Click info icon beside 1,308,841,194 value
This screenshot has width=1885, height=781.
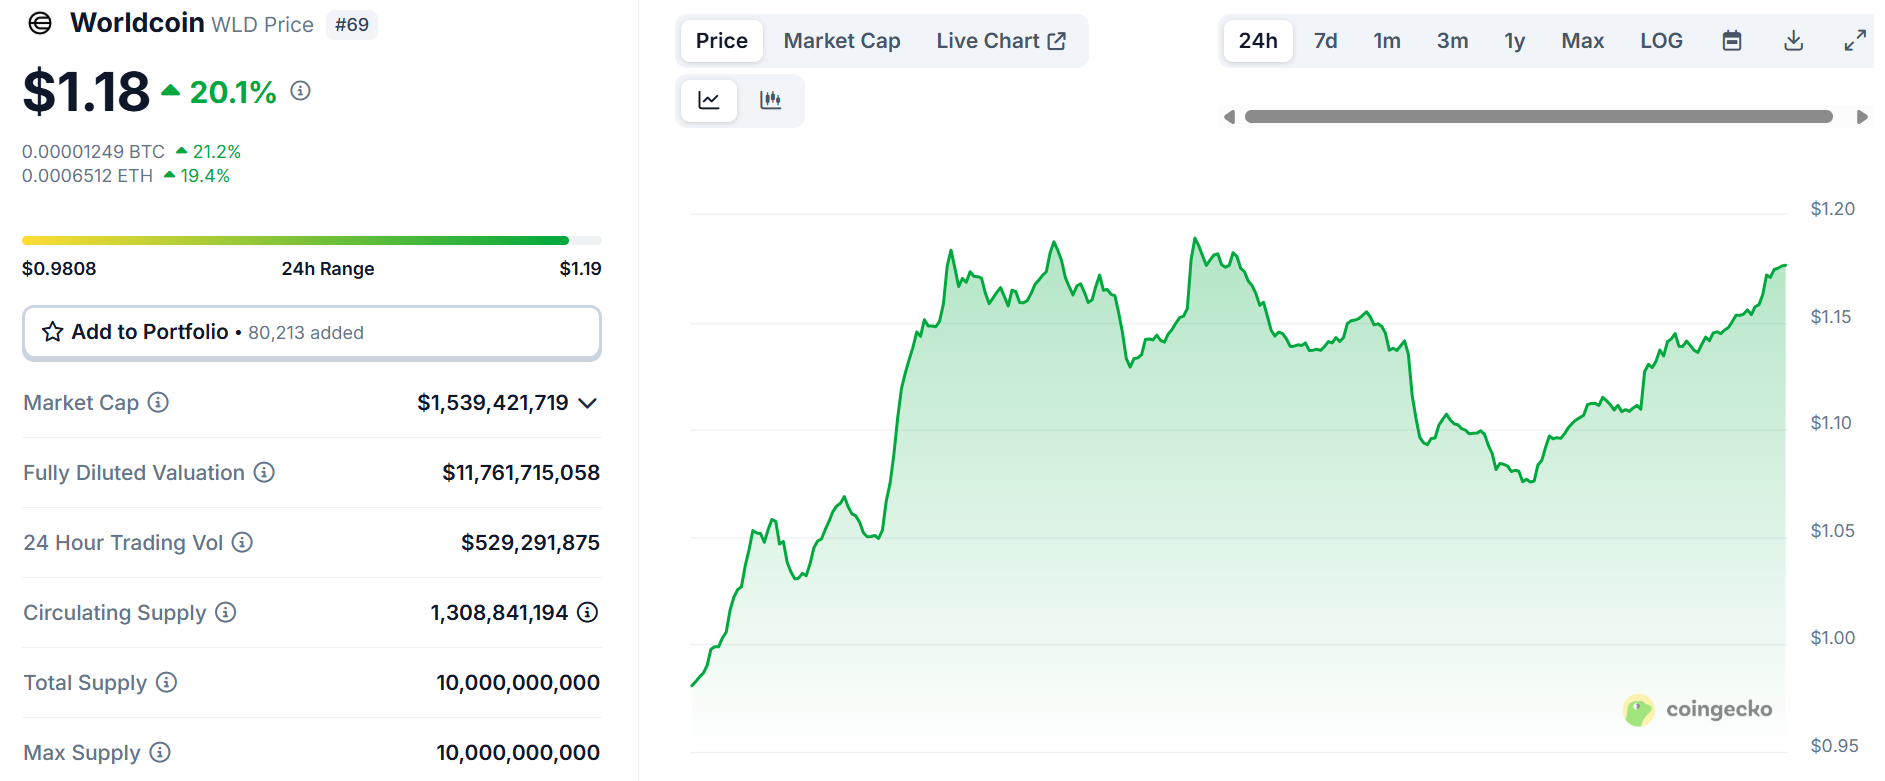coord(588,612)
